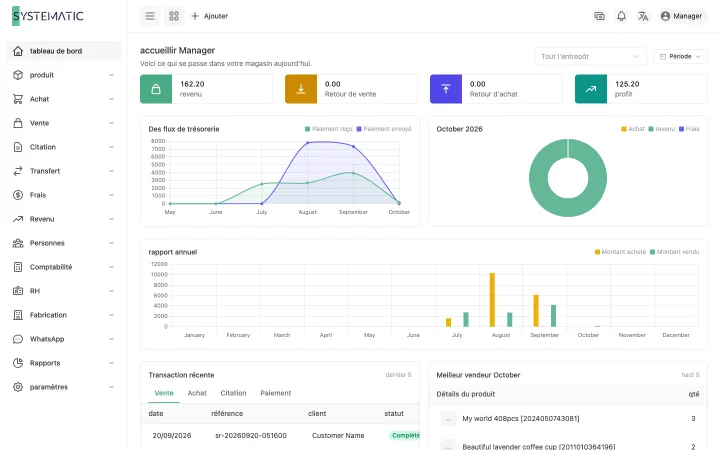The width and height of the screenshot is (720, 450).
Task: Switch to the Achat transaction tab
Action: [197, 393]
